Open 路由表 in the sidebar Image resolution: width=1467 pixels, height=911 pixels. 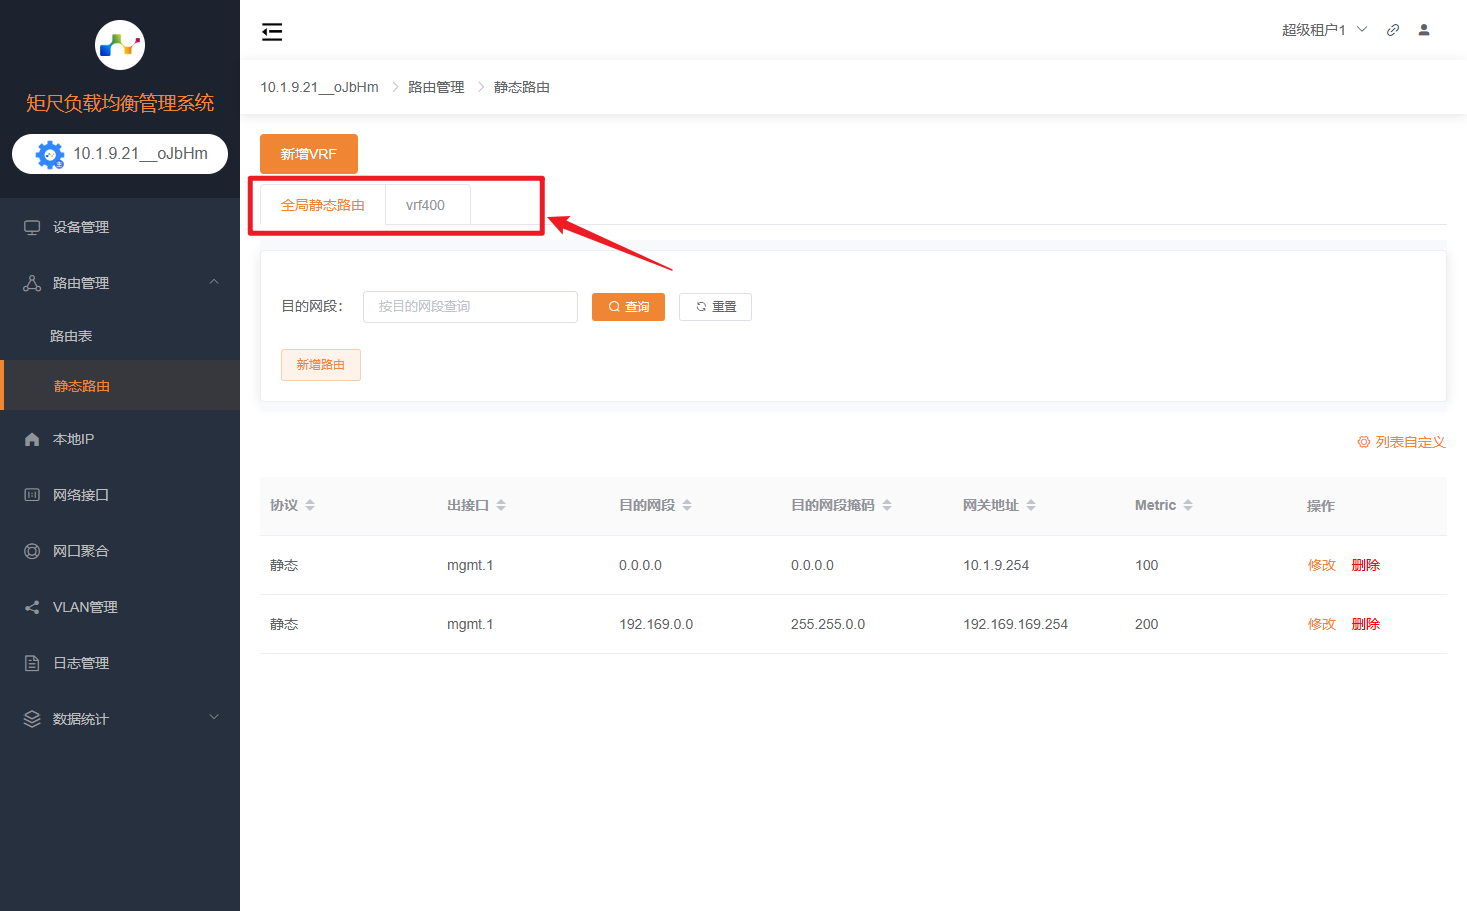click(x=71, y=336)
